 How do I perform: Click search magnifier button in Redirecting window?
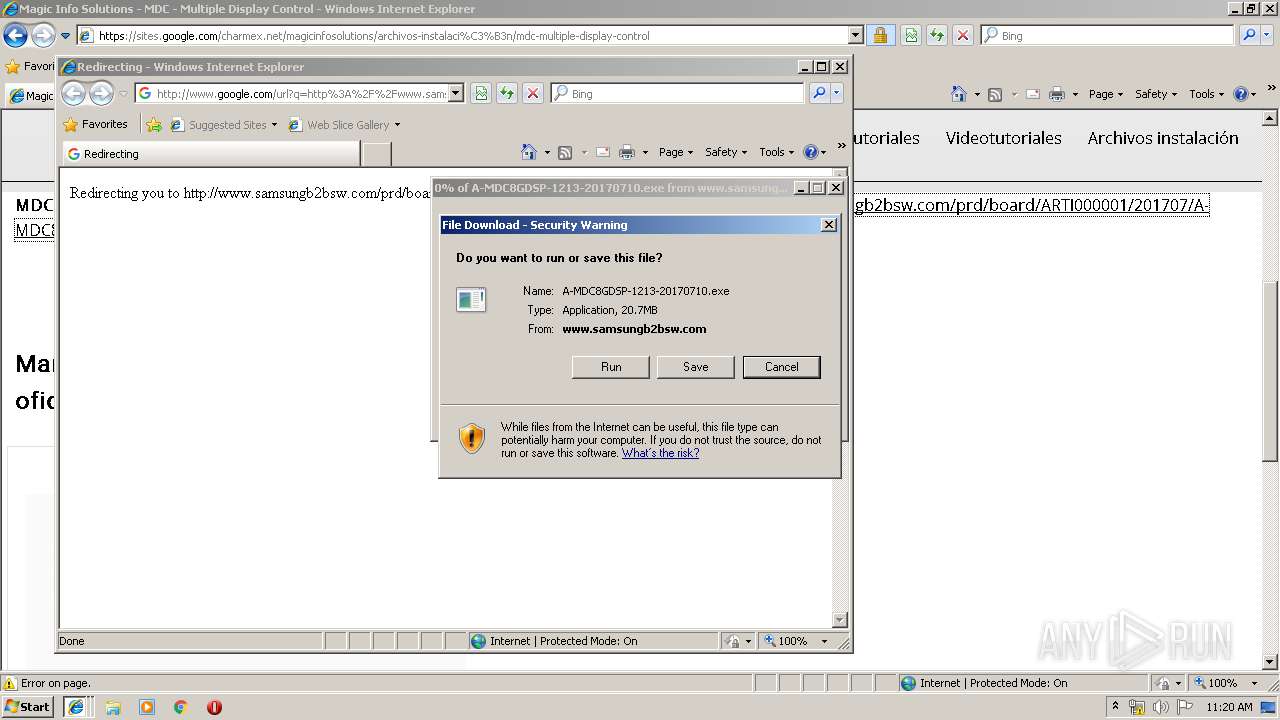tap(819, 93)
